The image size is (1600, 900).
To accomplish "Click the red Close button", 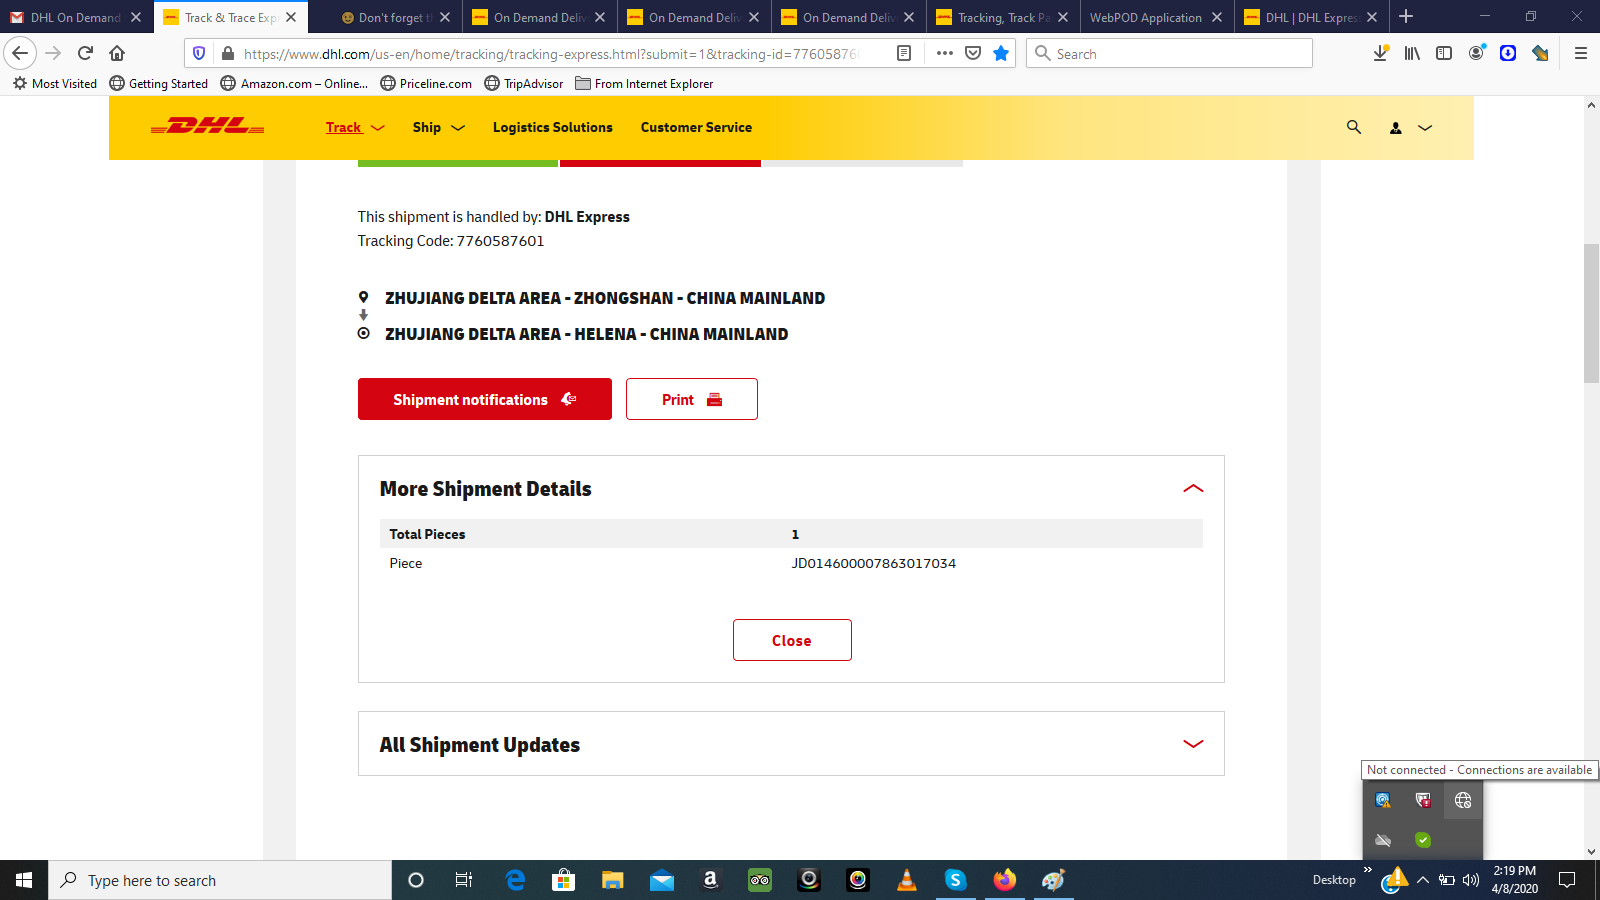I will point(792,640).
